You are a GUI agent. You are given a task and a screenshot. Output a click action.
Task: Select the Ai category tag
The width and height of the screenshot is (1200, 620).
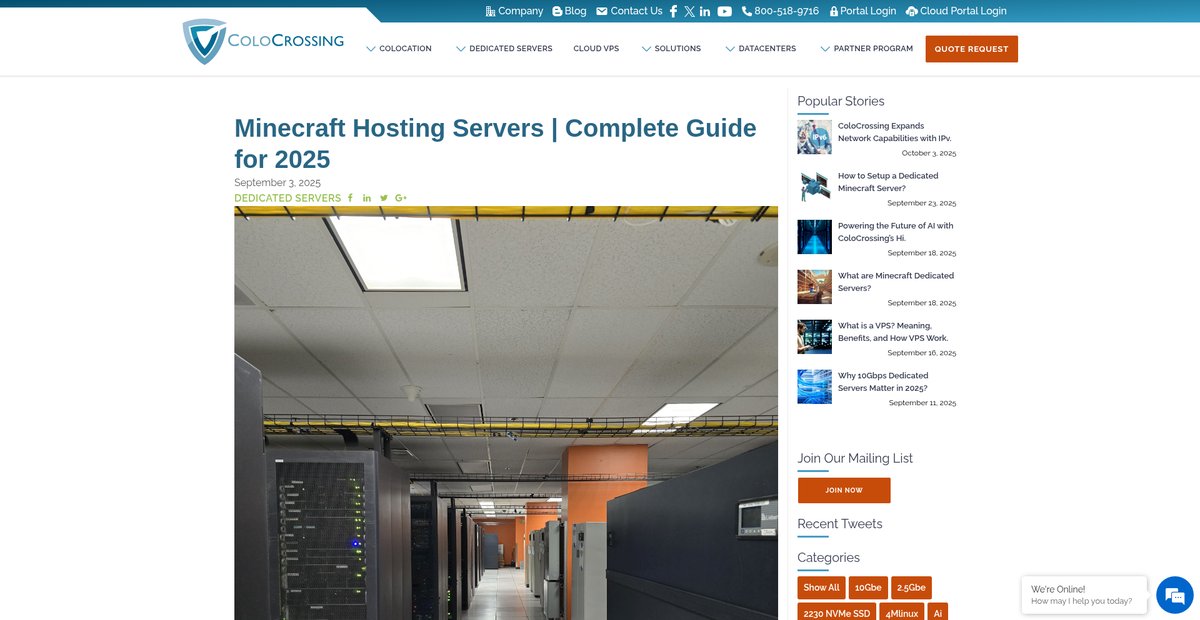pos(938,612)
